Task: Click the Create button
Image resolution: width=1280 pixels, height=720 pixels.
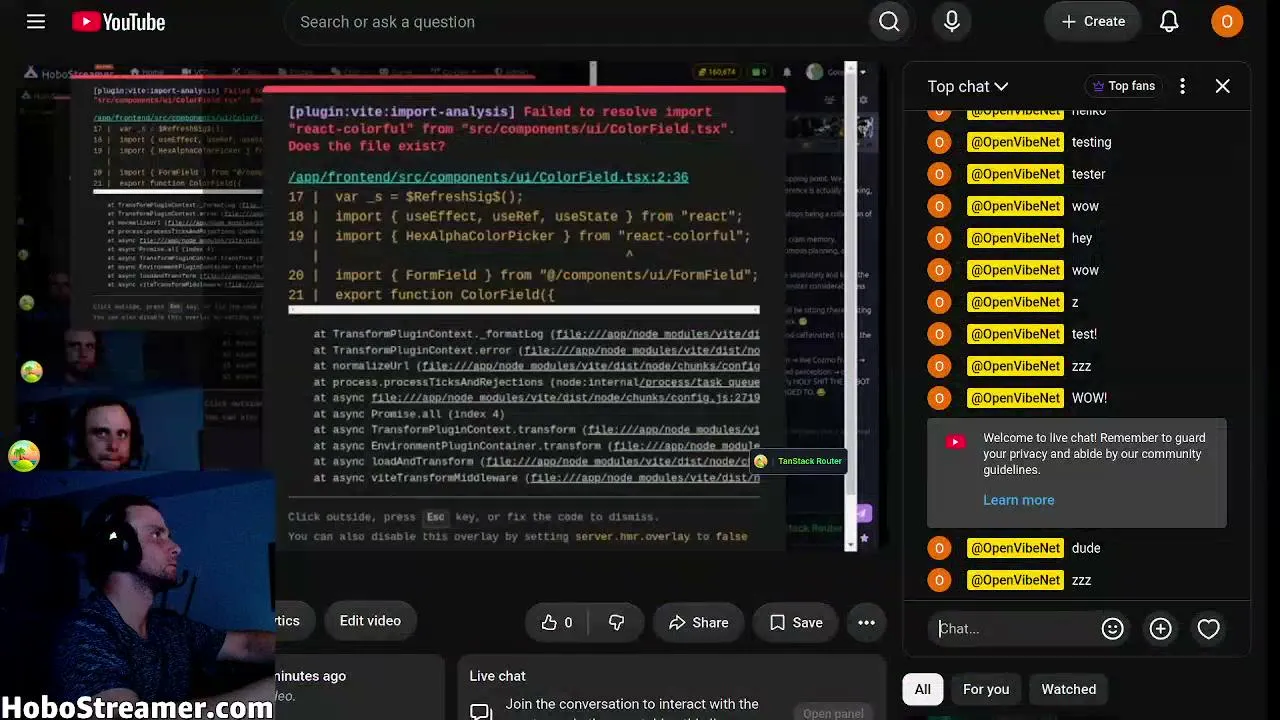Action: [1093, 21]
